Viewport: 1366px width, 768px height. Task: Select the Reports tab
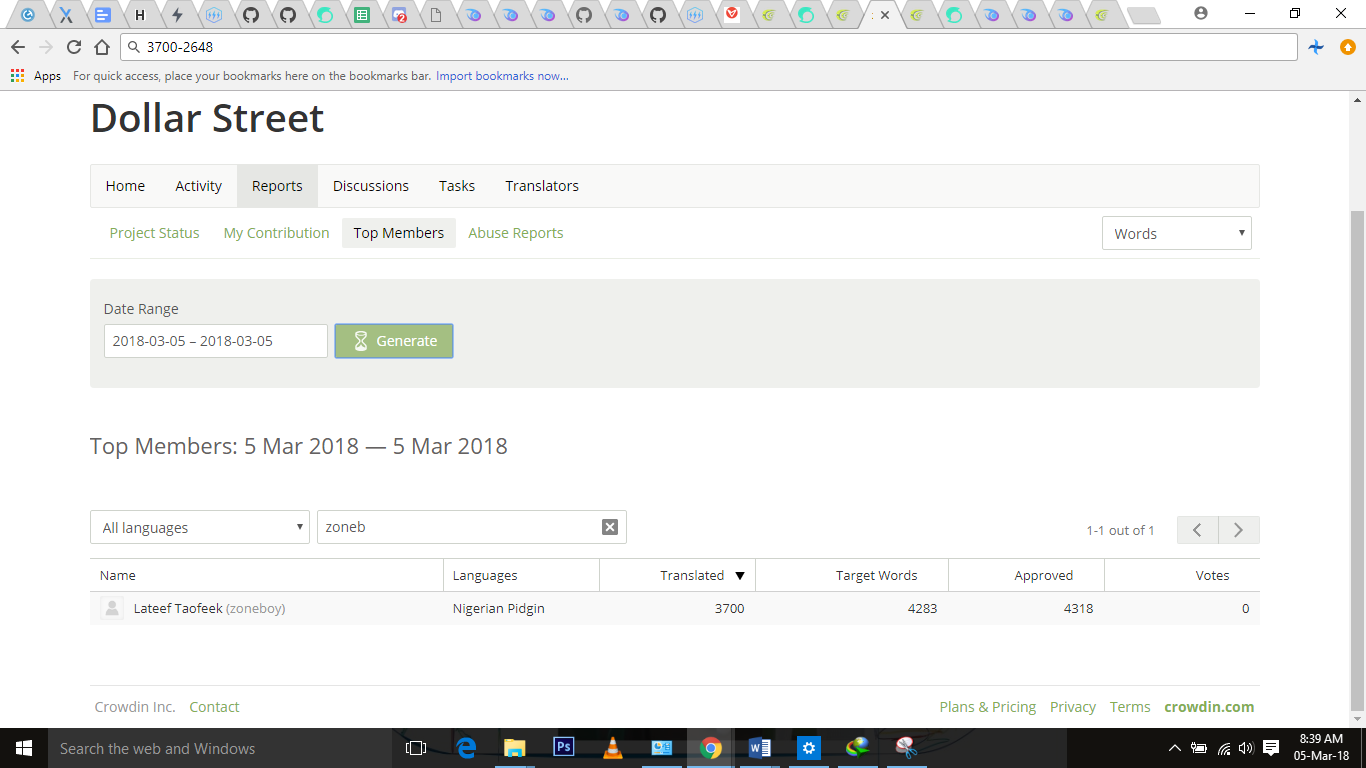pos(277,186)
